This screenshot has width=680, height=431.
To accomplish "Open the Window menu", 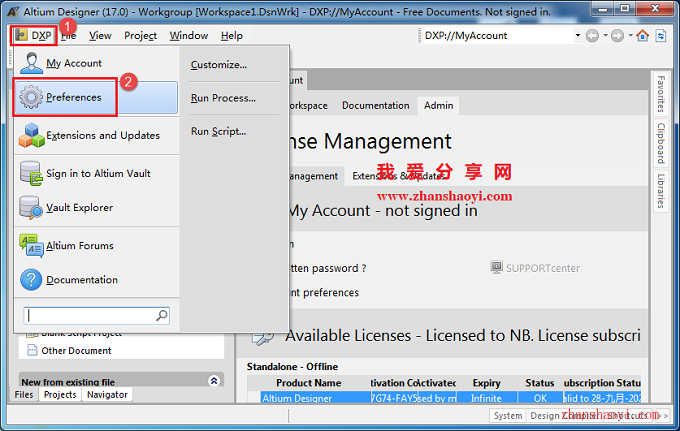I will coord(189,36).
